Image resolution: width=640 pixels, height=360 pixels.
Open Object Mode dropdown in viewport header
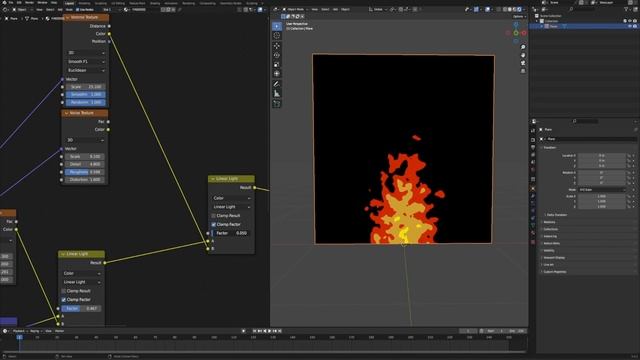coord(295,9)
